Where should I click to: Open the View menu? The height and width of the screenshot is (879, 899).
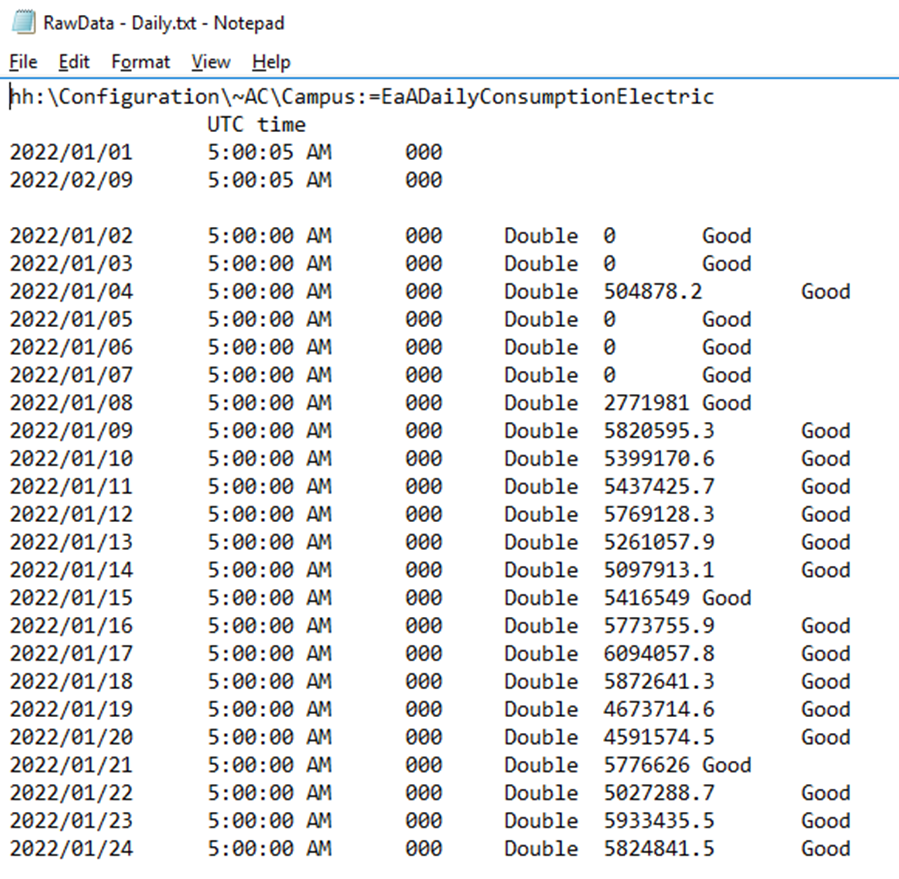(x=211, y=62)
